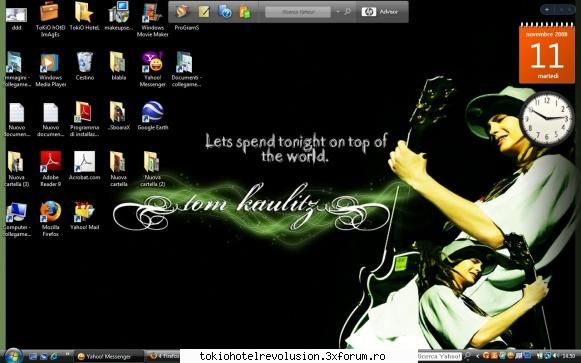Select the Adobe Reader 9 shortcut
The height and width of the screenshot is (363, 581).
click(x=50, y=169)
